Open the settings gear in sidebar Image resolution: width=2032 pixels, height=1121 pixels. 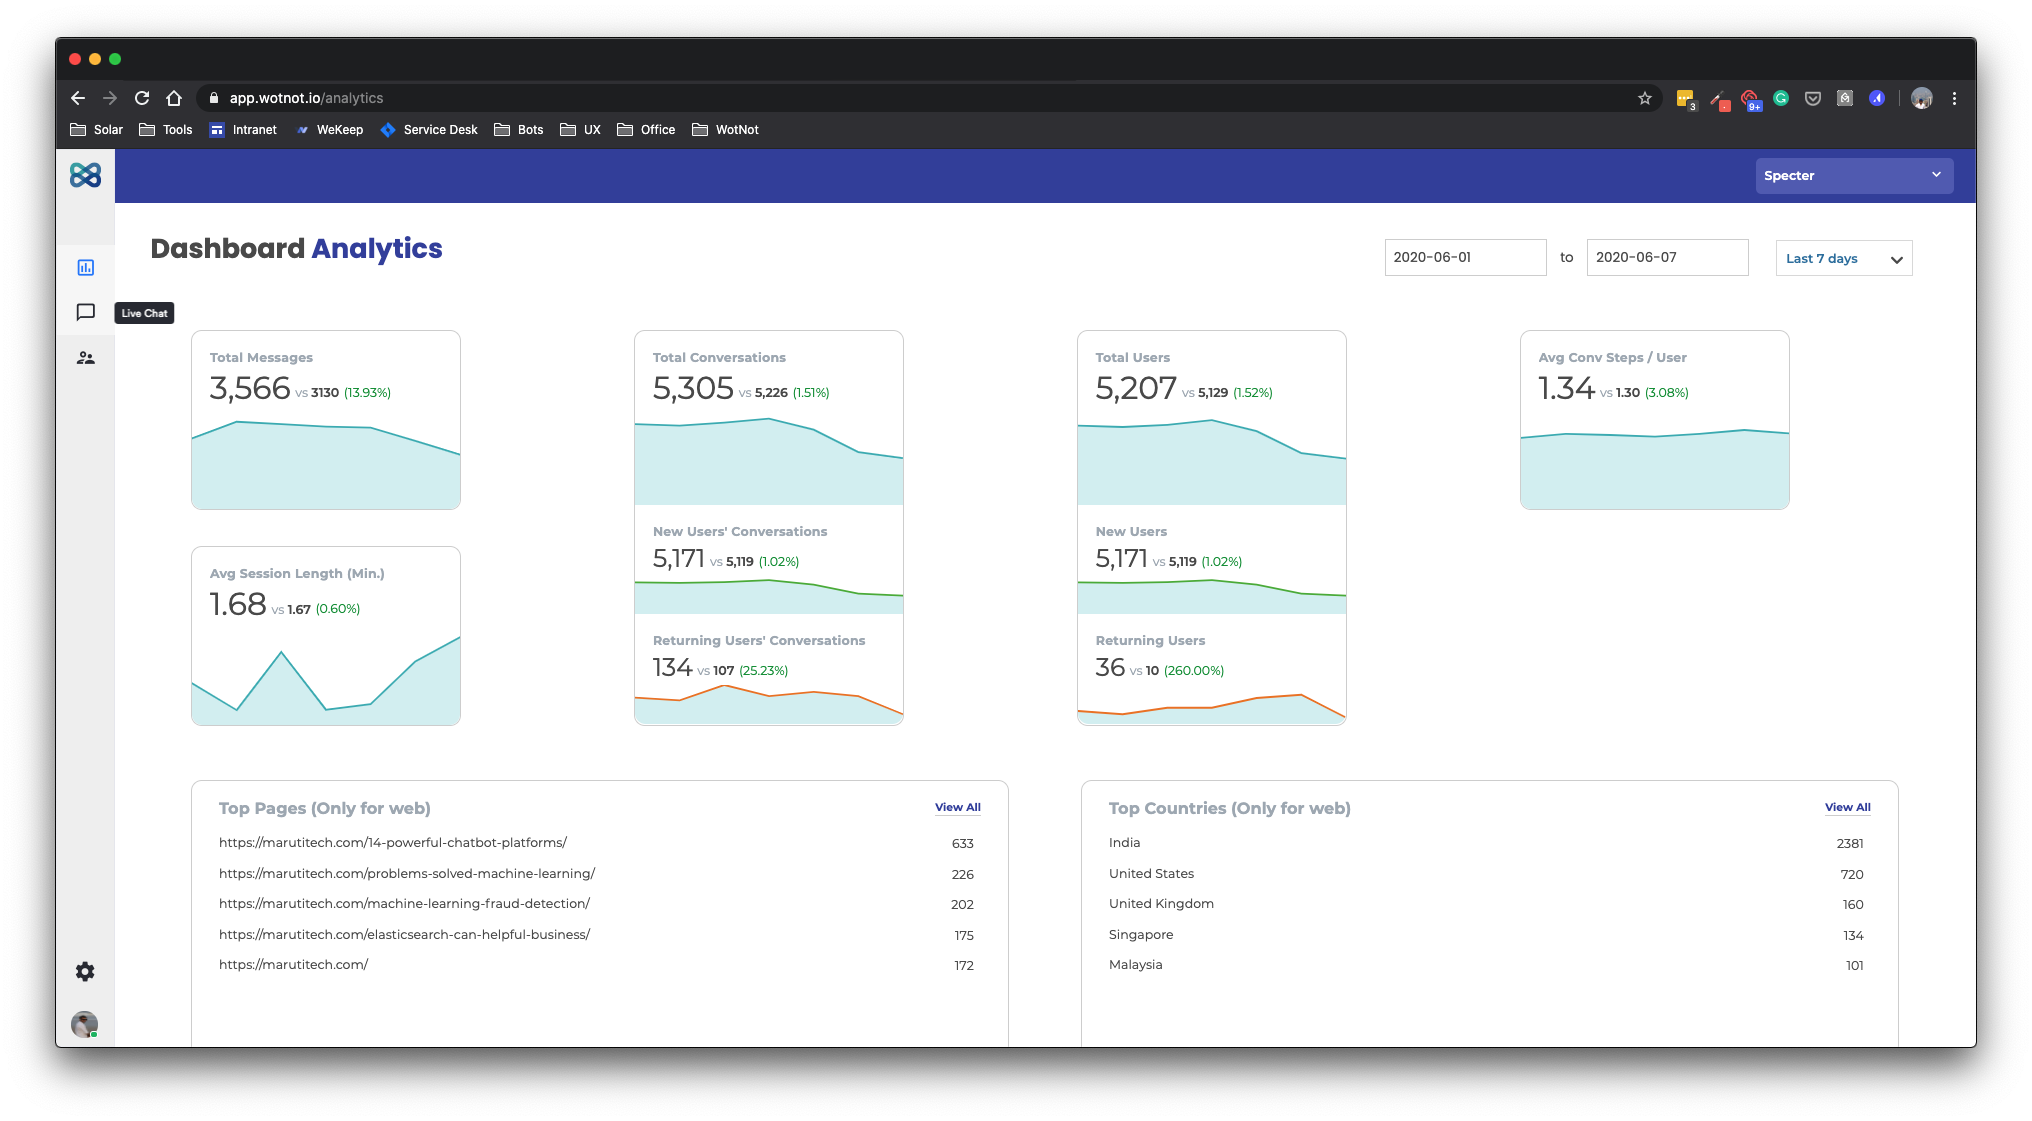click(x=86, y=972)
